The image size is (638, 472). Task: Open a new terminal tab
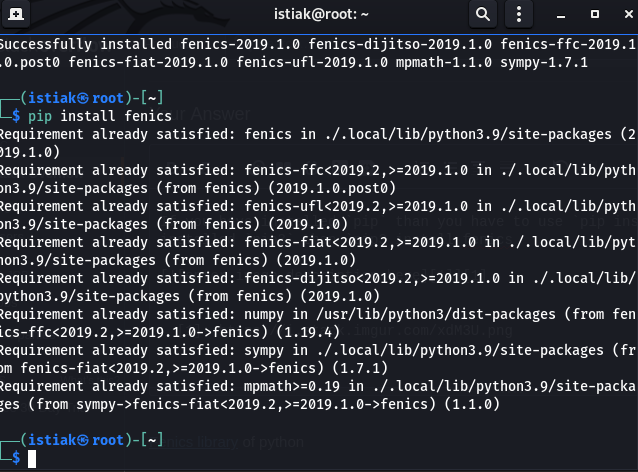tap(18, 14)
